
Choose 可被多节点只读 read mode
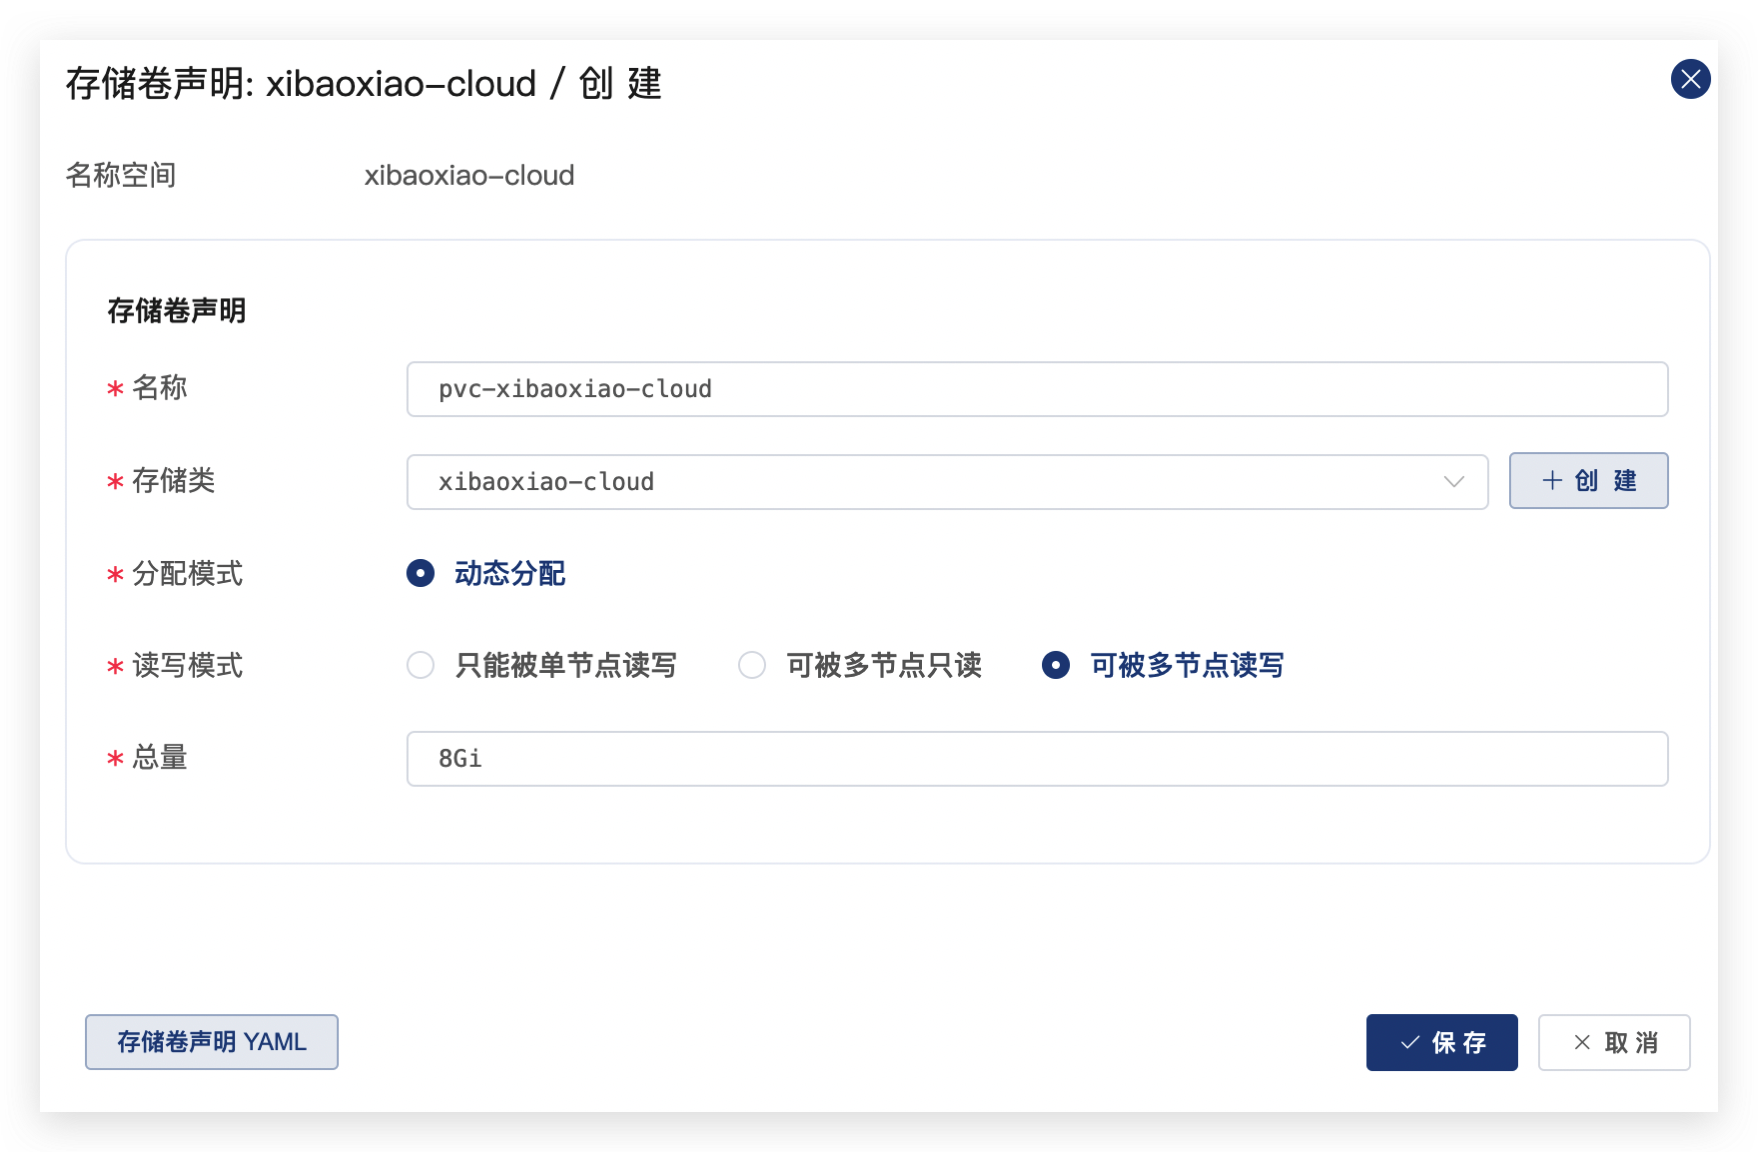point(752,665)
